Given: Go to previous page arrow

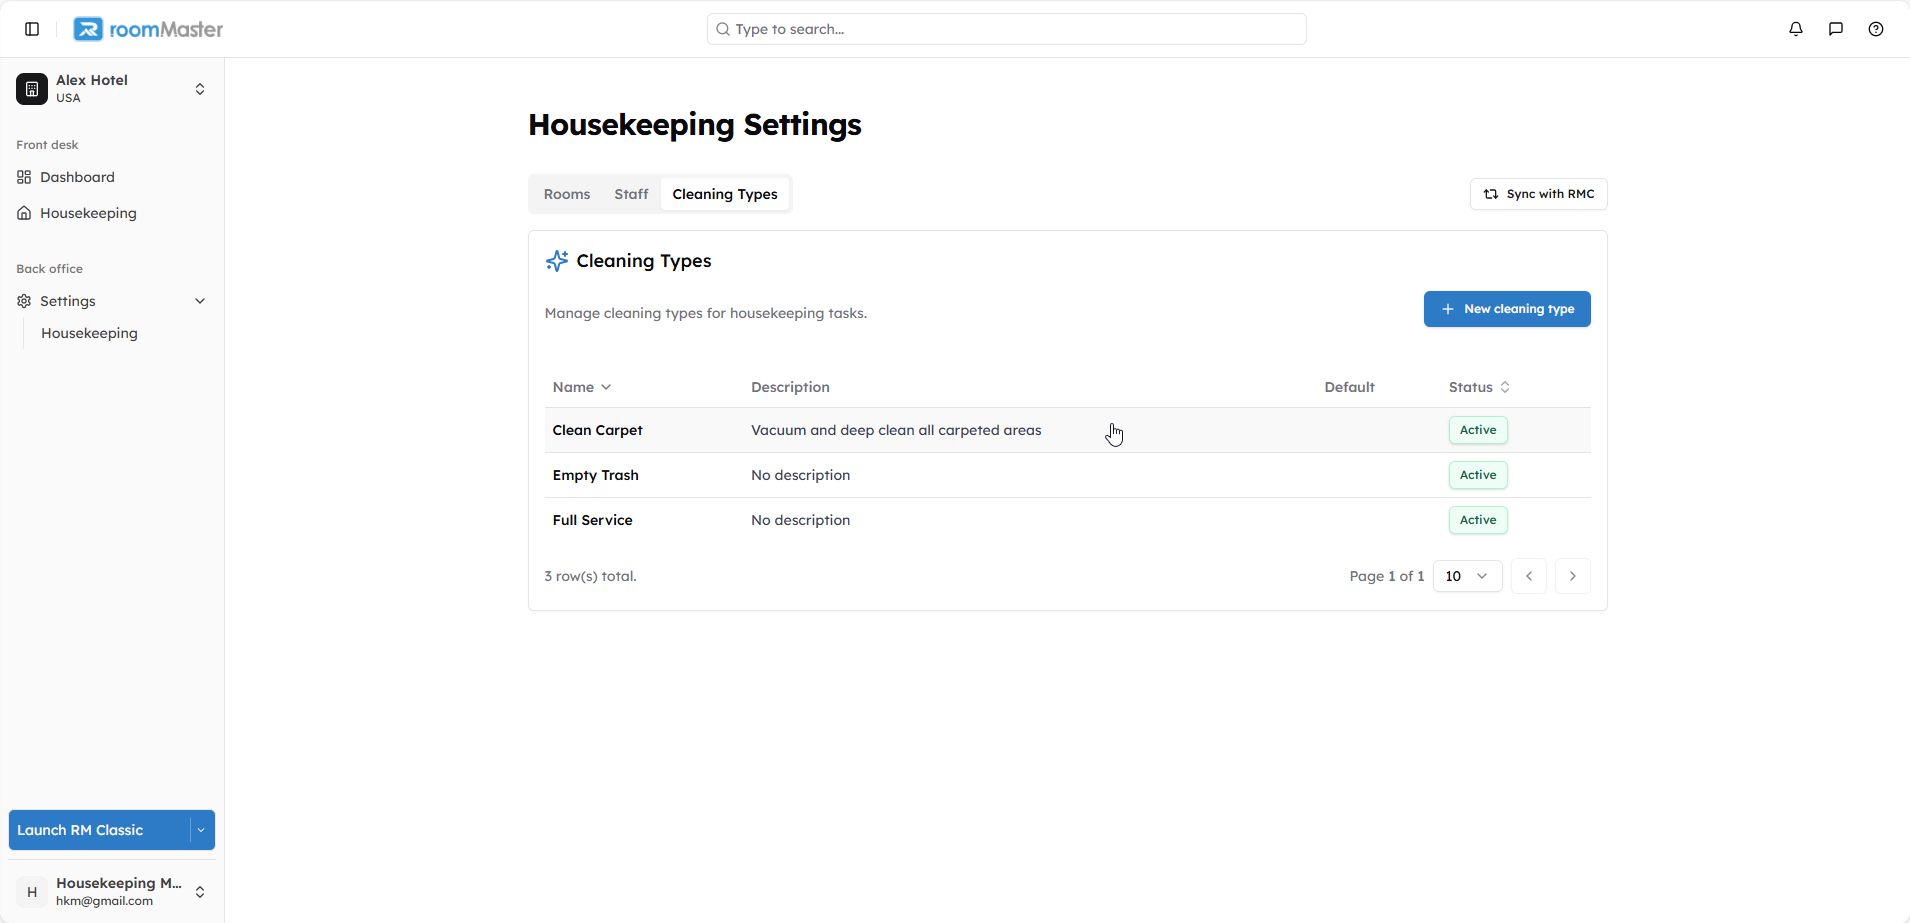Looking at the screenshot, I should point(1529,576).
